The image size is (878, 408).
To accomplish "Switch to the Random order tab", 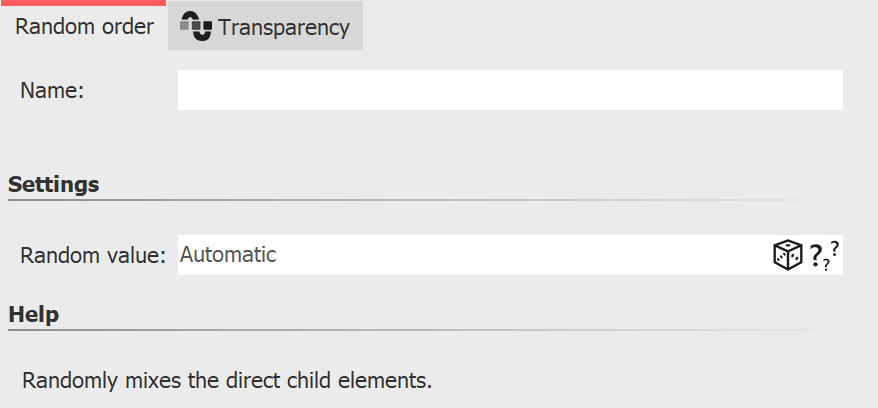I will [x=84, y=27].
